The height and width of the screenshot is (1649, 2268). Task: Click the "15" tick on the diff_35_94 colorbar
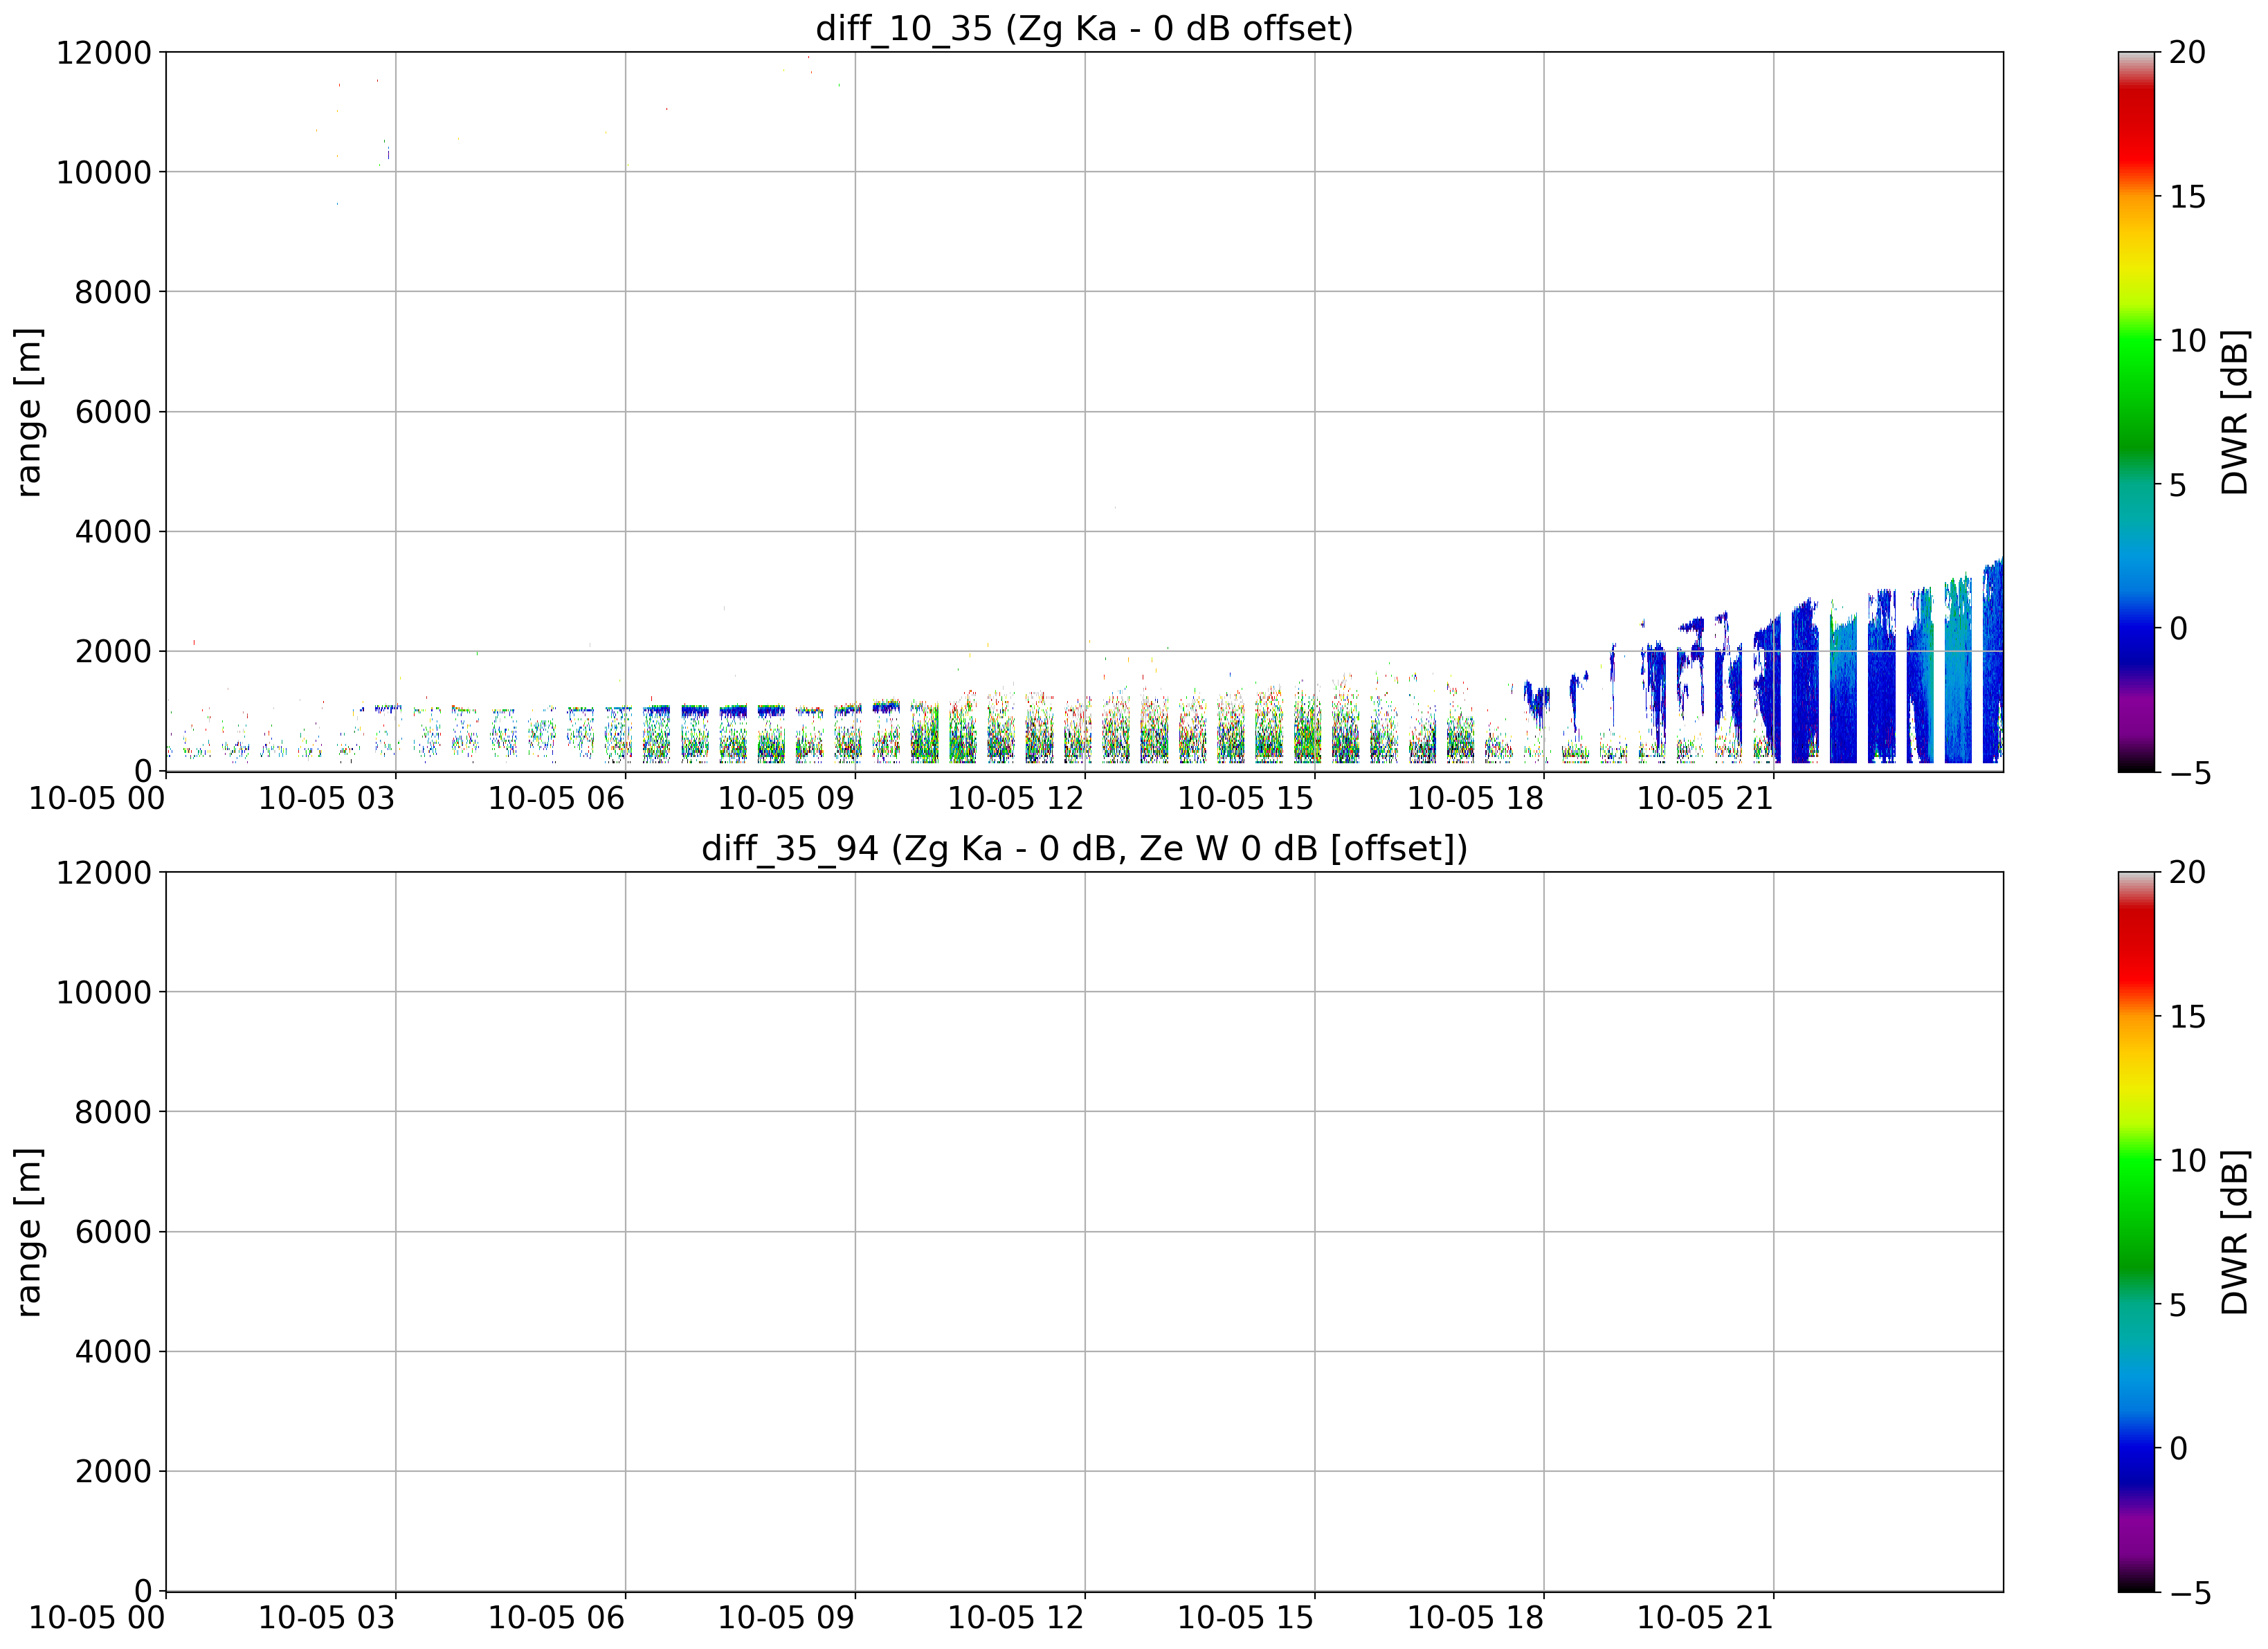coord(2187,1016)
